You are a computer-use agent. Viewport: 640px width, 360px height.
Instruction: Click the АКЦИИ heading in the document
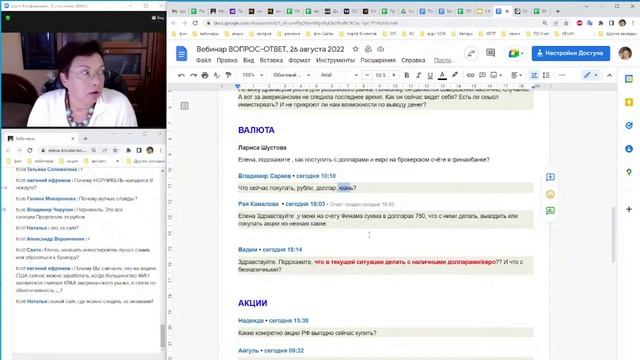(x=253, y=303)
